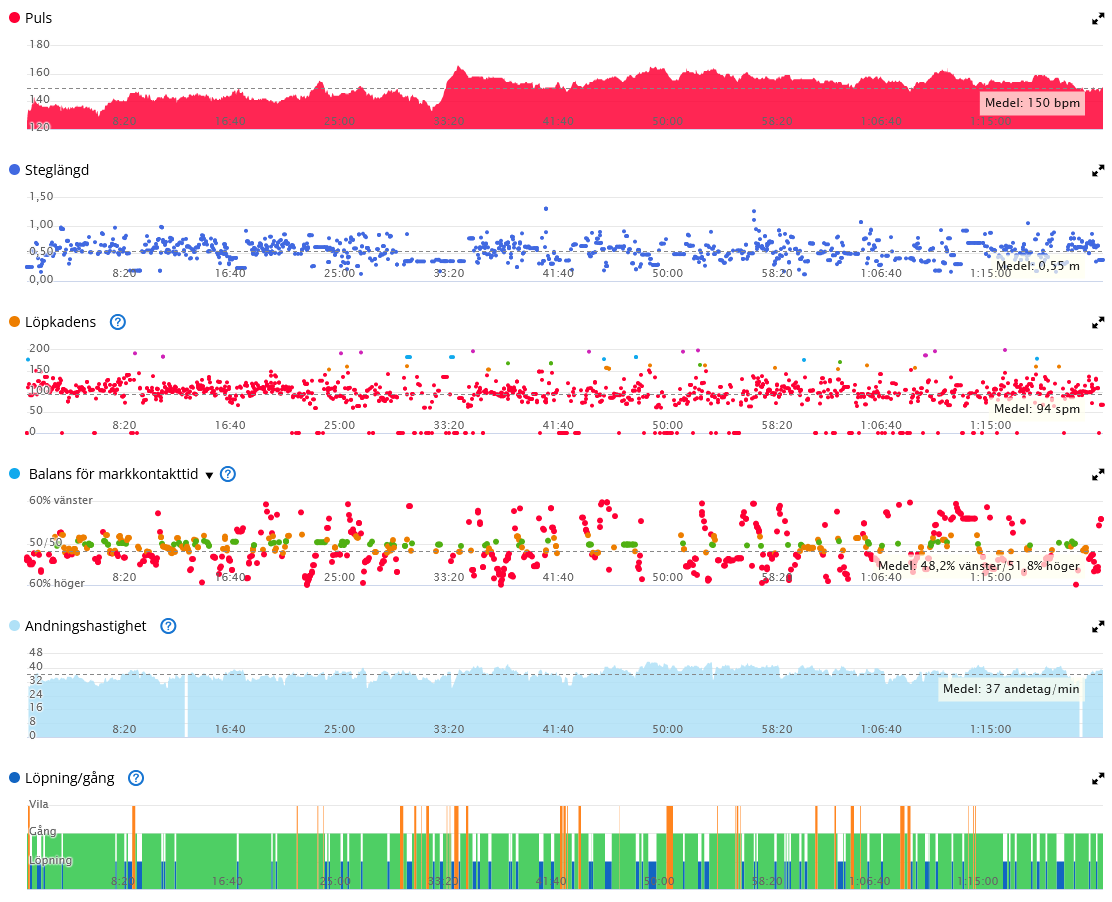
Task: Expand the Balans för markkontakttid chart
Action: pos(1098,474)
